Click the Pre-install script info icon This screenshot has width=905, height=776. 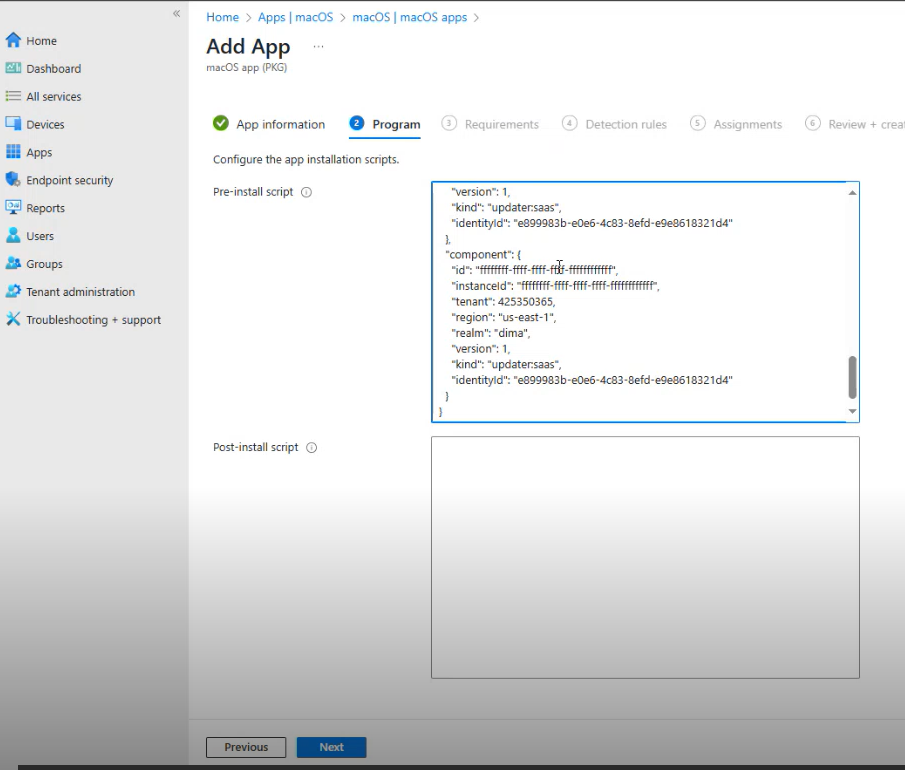coord(306,192)
